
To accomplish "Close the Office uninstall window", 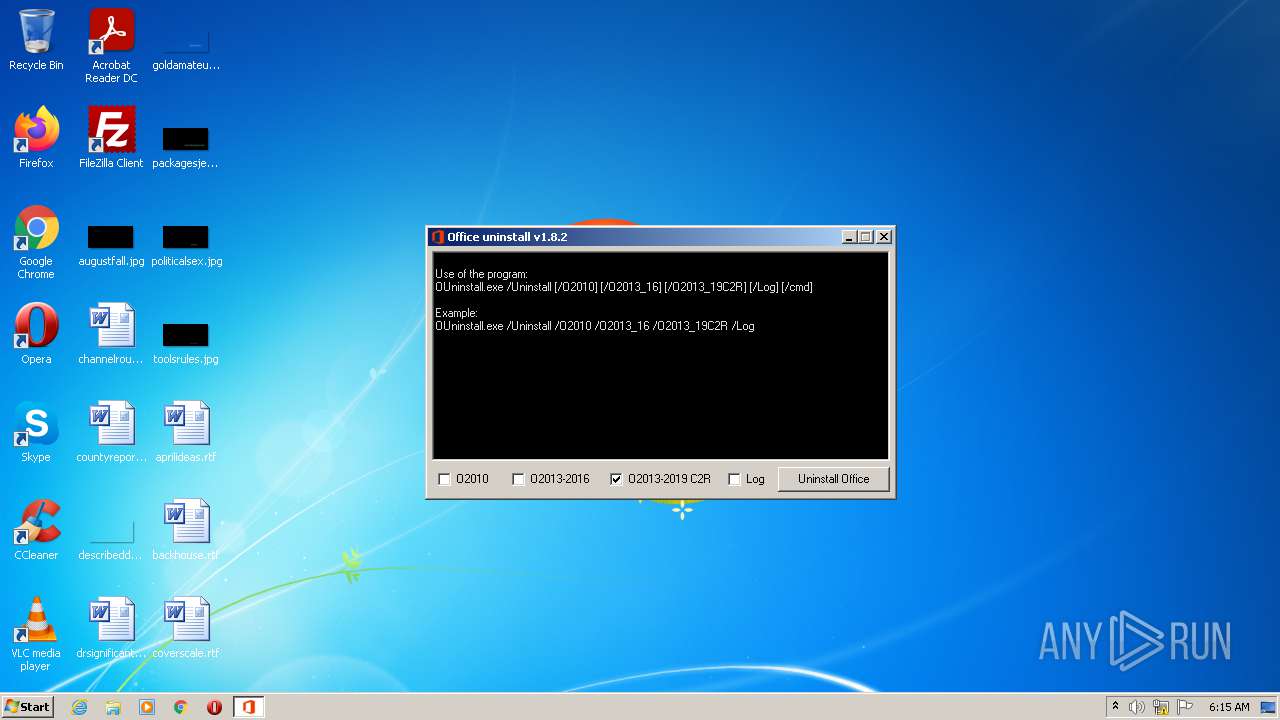I will pos(884,237).
